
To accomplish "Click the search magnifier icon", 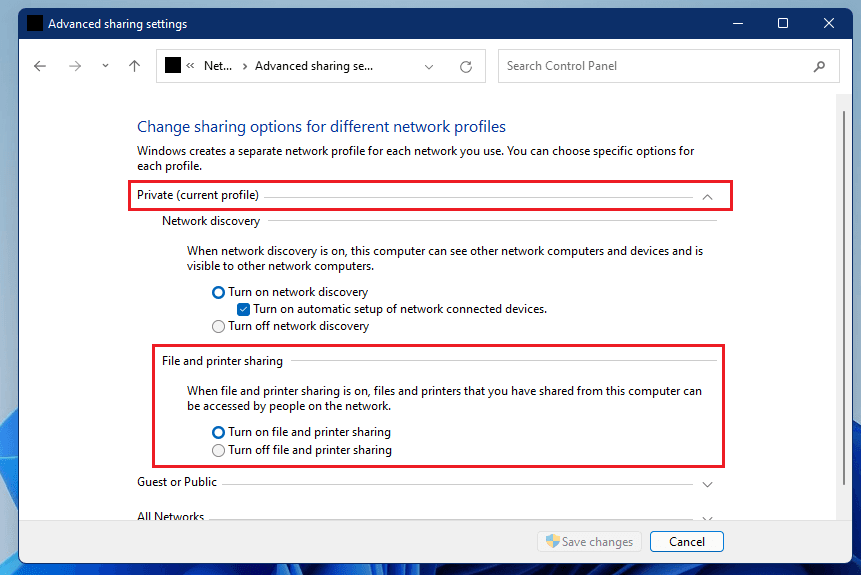I will 820,67.
